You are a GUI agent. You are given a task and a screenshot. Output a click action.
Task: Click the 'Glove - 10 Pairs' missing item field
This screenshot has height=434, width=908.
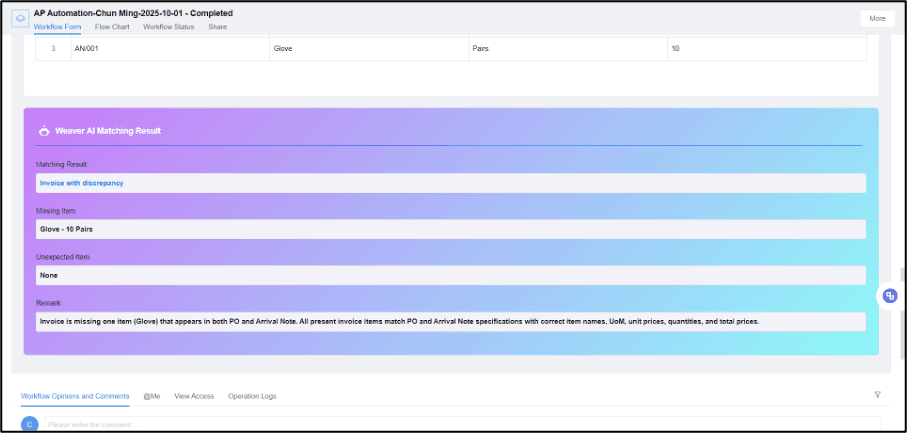451,229
